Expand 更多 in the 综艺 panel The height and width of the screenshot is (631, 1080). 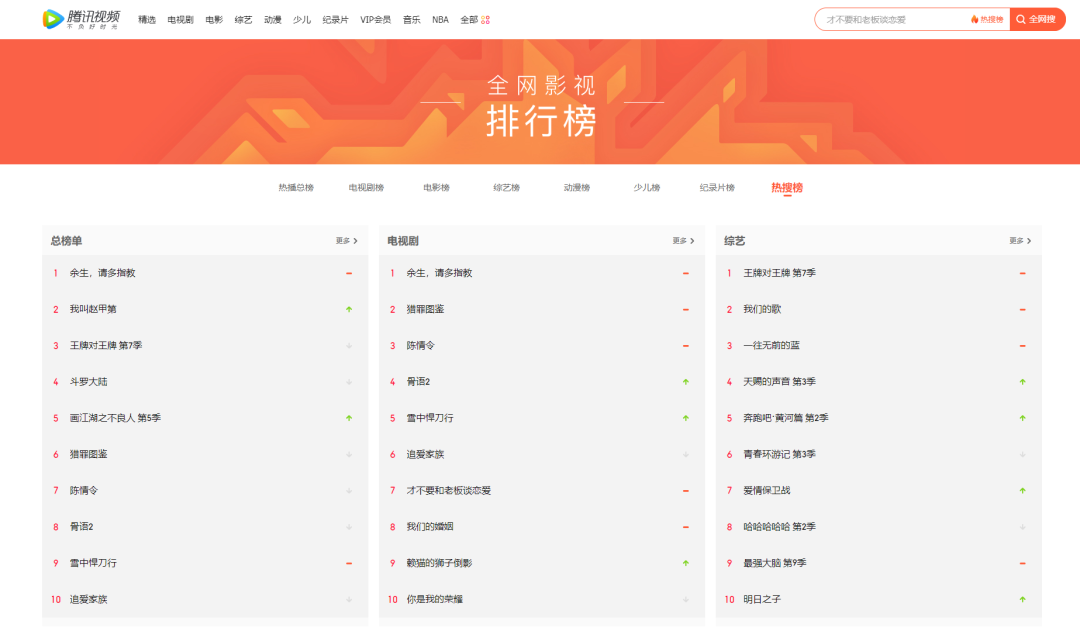(x=1020, y=240)
